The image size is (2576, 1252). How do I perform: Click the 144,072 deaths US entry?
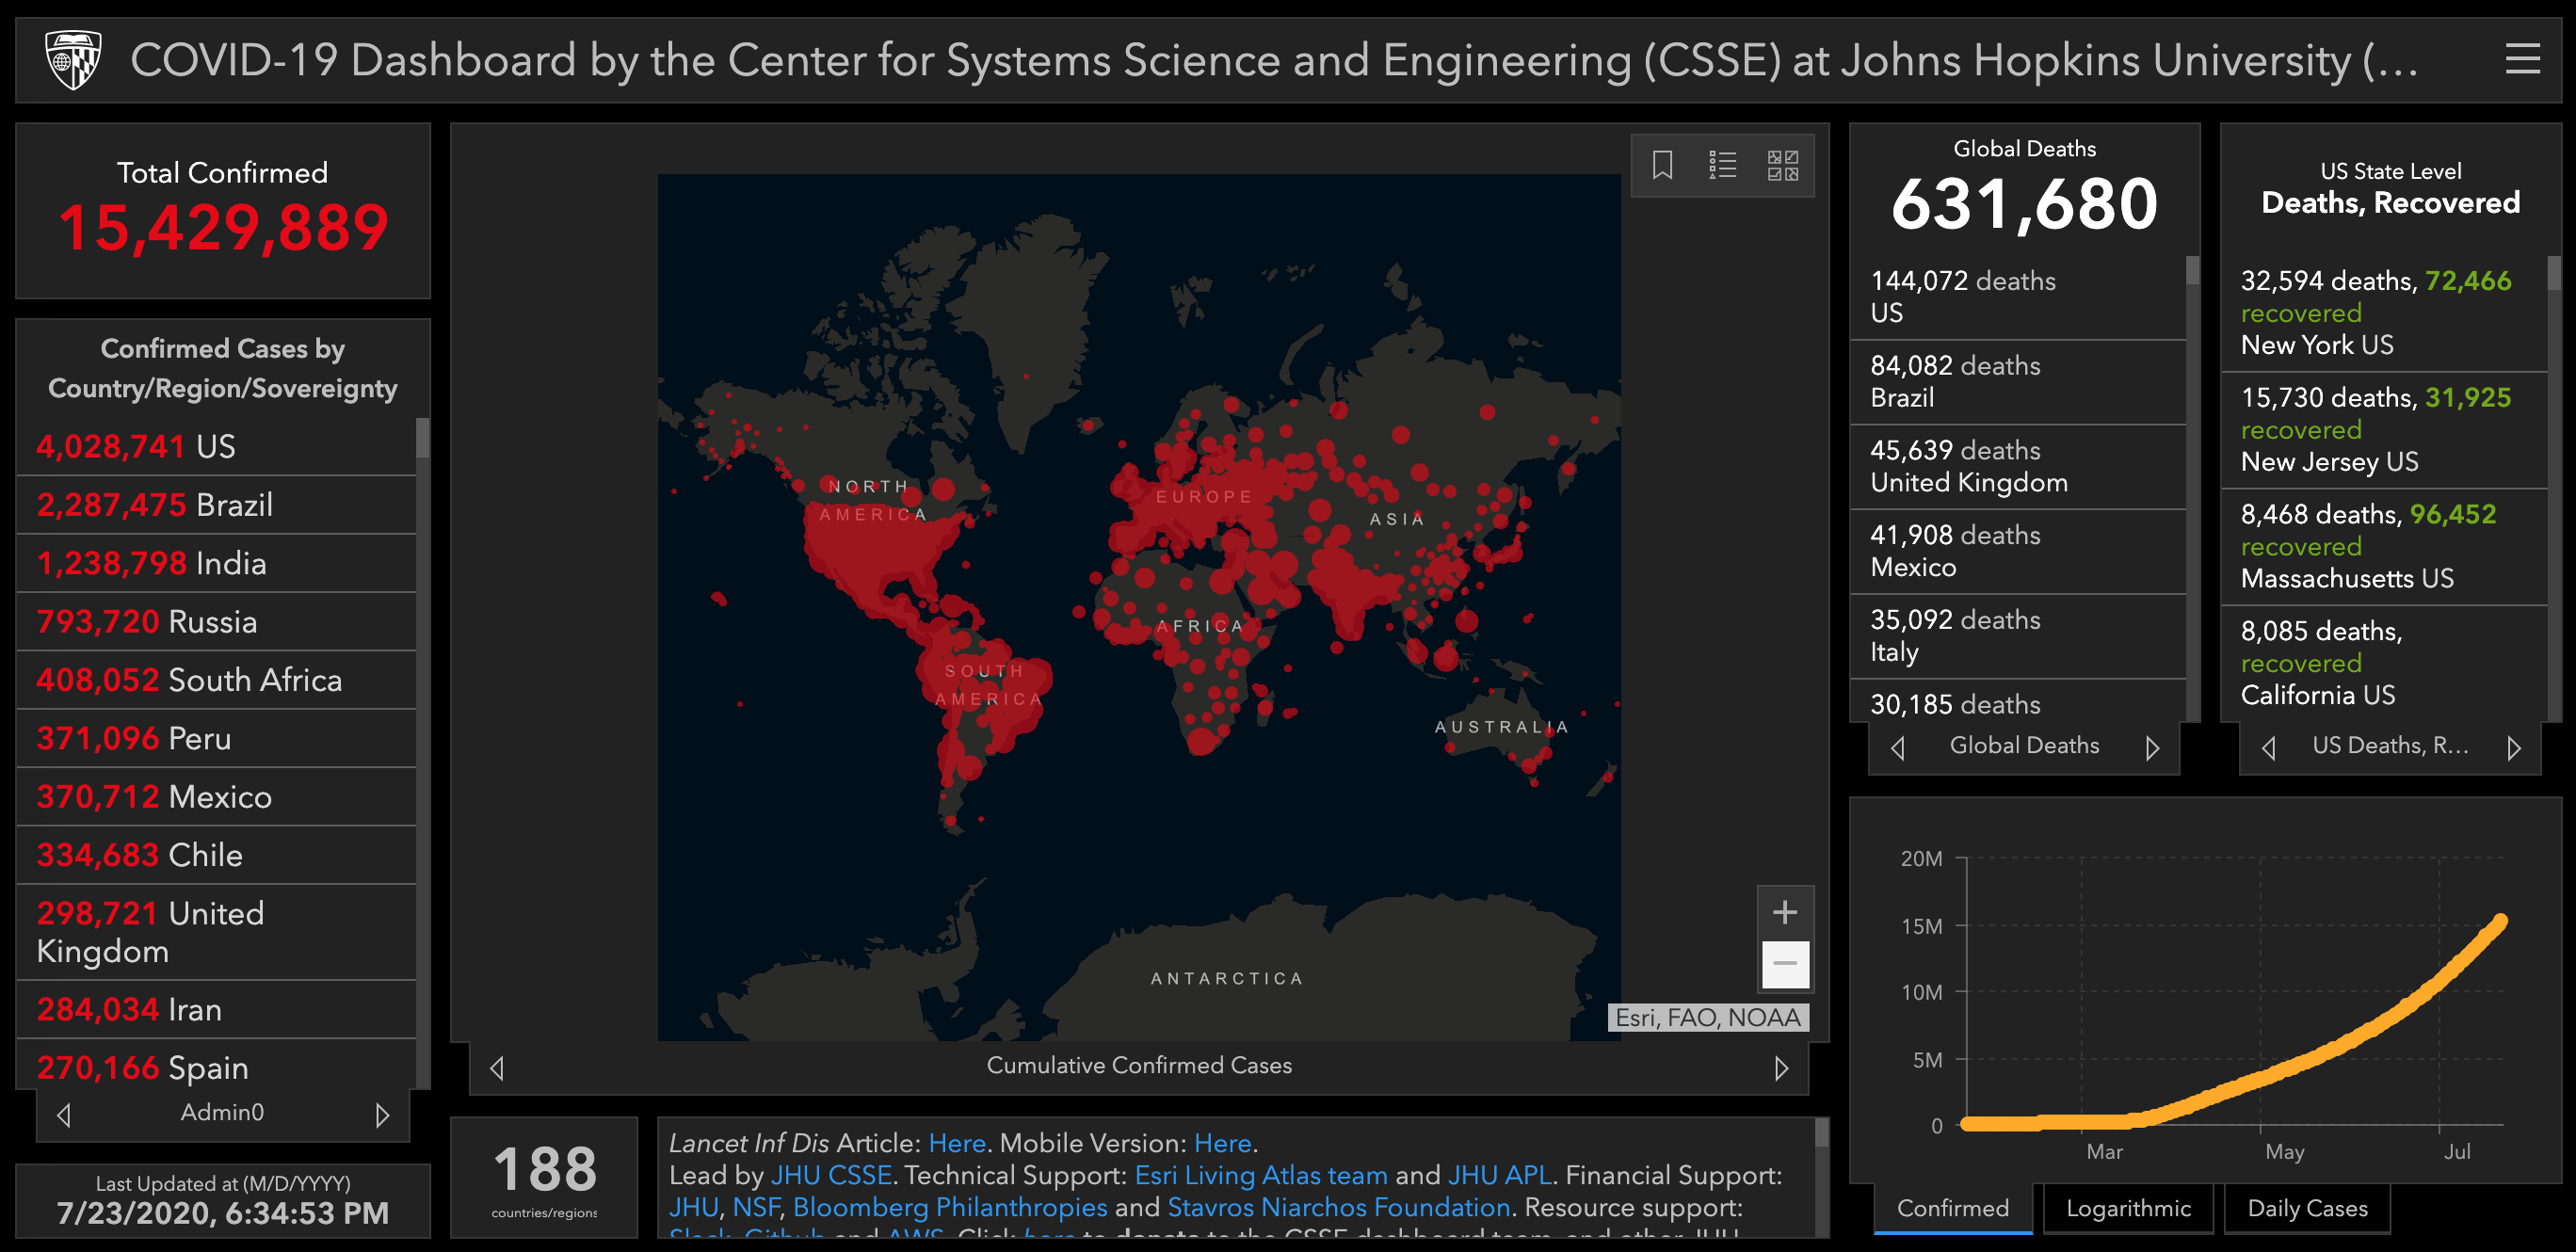point(2018,297)
